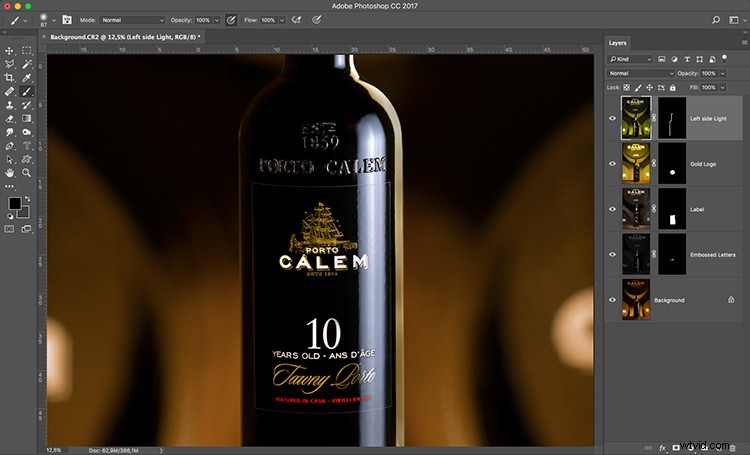Screen dimensions: 750x455
Task: Toggle layer filtering switch on or off
Action: (x=725, y=58)
